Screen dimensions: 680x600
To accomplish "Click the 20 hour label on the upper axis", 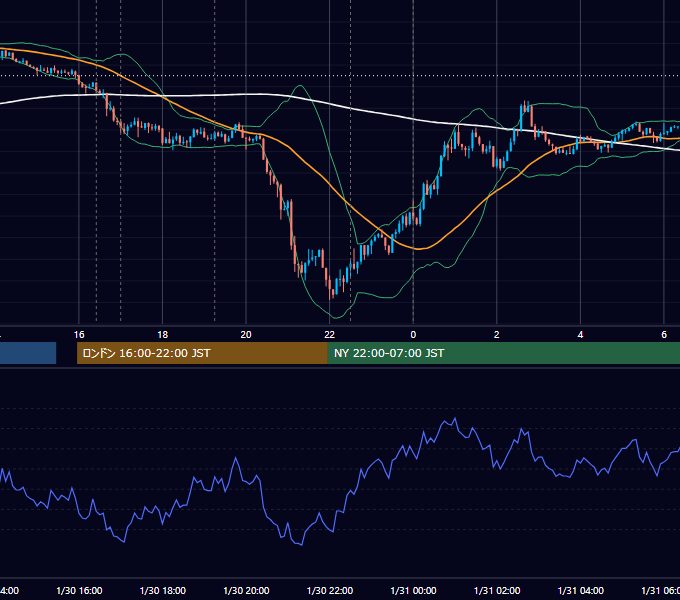I will 246,335.
